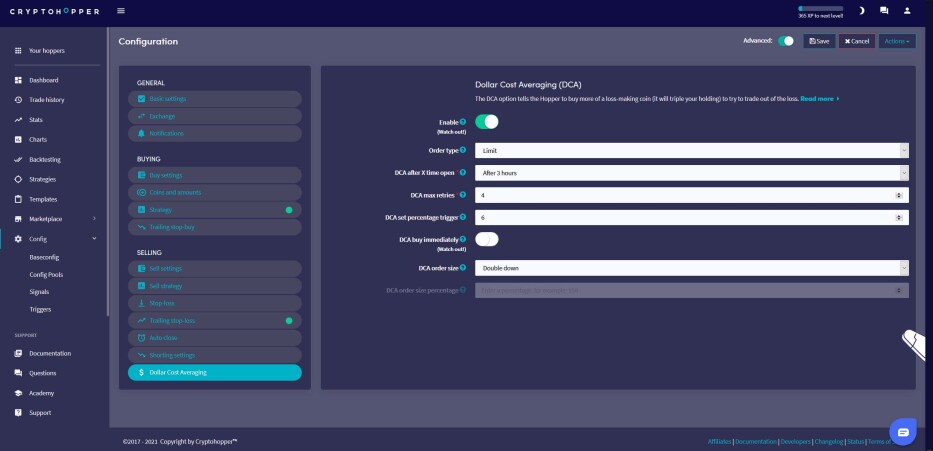Open Baseconfig submenu link
The width and height of the screenshot is (933, 451).
point(44,258)
